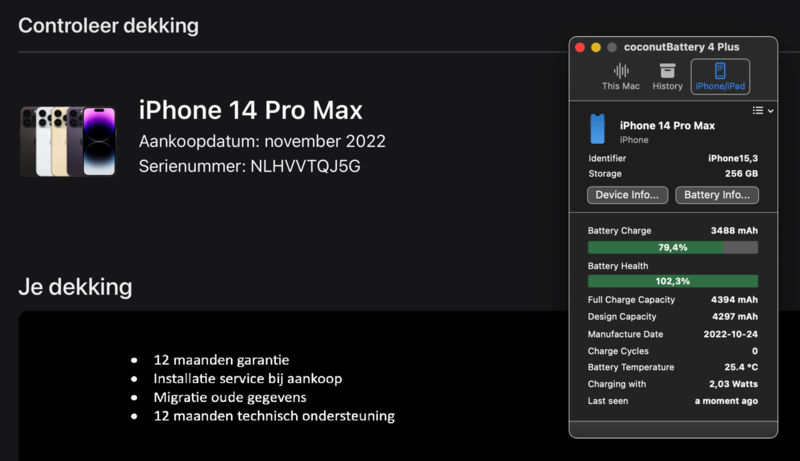Click the Identifier value iPhone15,3
800x461 pixels.
(733, 159)
